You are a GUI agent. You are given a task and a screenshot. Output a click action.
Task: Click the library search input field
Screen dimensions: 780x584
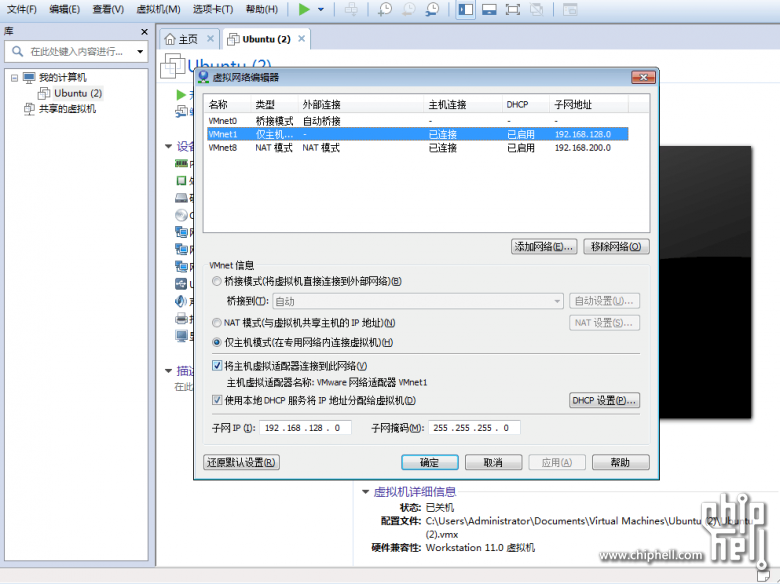click(75, 51)
